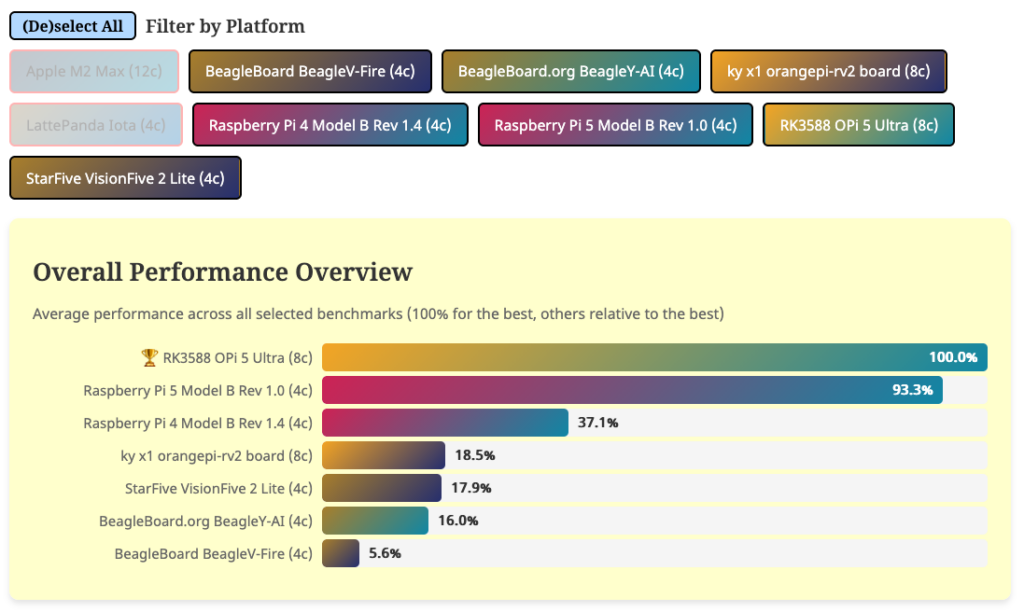This screenshot has width=1024, height=612.
Task: Deselect the RK3588 OPi 5 Ultra filter chip
Action: pos(858,125)
